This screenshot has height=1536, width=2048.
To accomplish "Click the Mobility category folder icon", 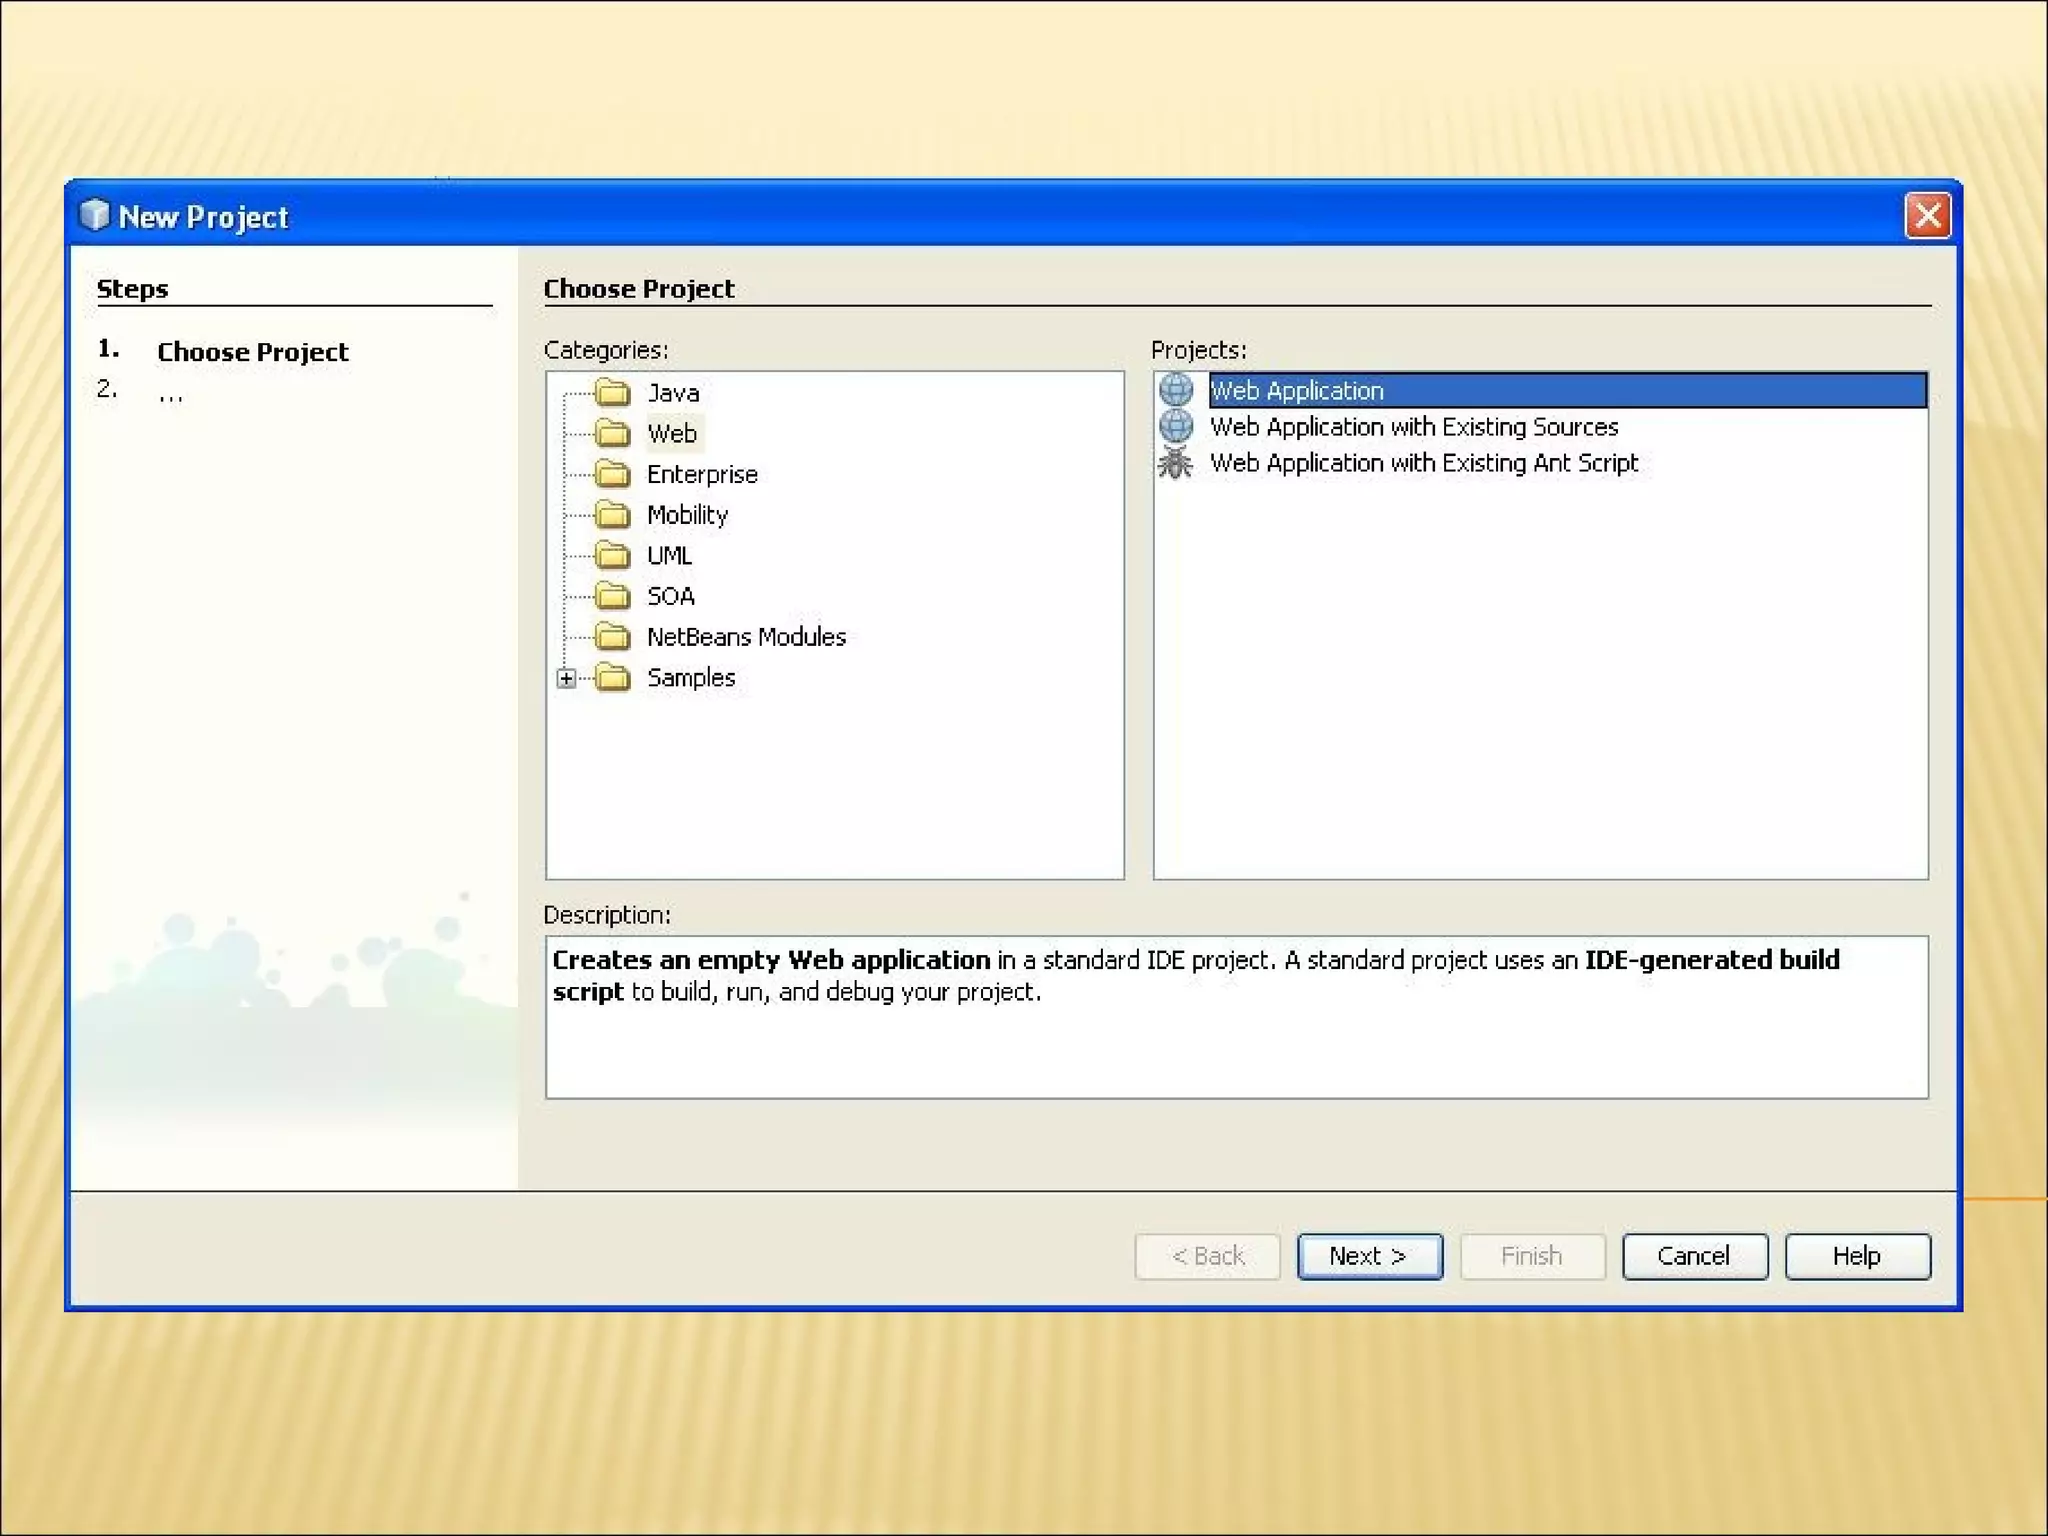I will [612, 514].
